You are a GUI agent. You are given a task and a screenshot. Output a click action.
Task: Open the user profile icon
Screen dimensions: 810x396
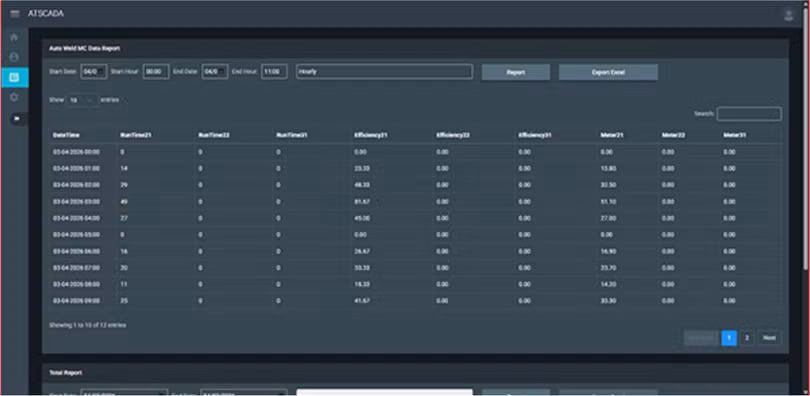(x=789, y=14)
